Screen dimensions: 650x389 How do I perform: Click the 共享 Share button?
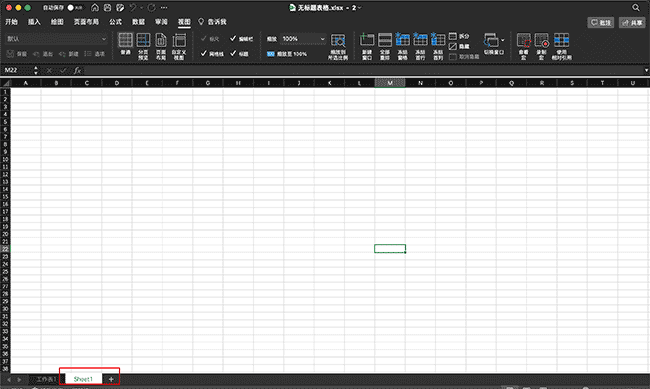click(632, 22)
